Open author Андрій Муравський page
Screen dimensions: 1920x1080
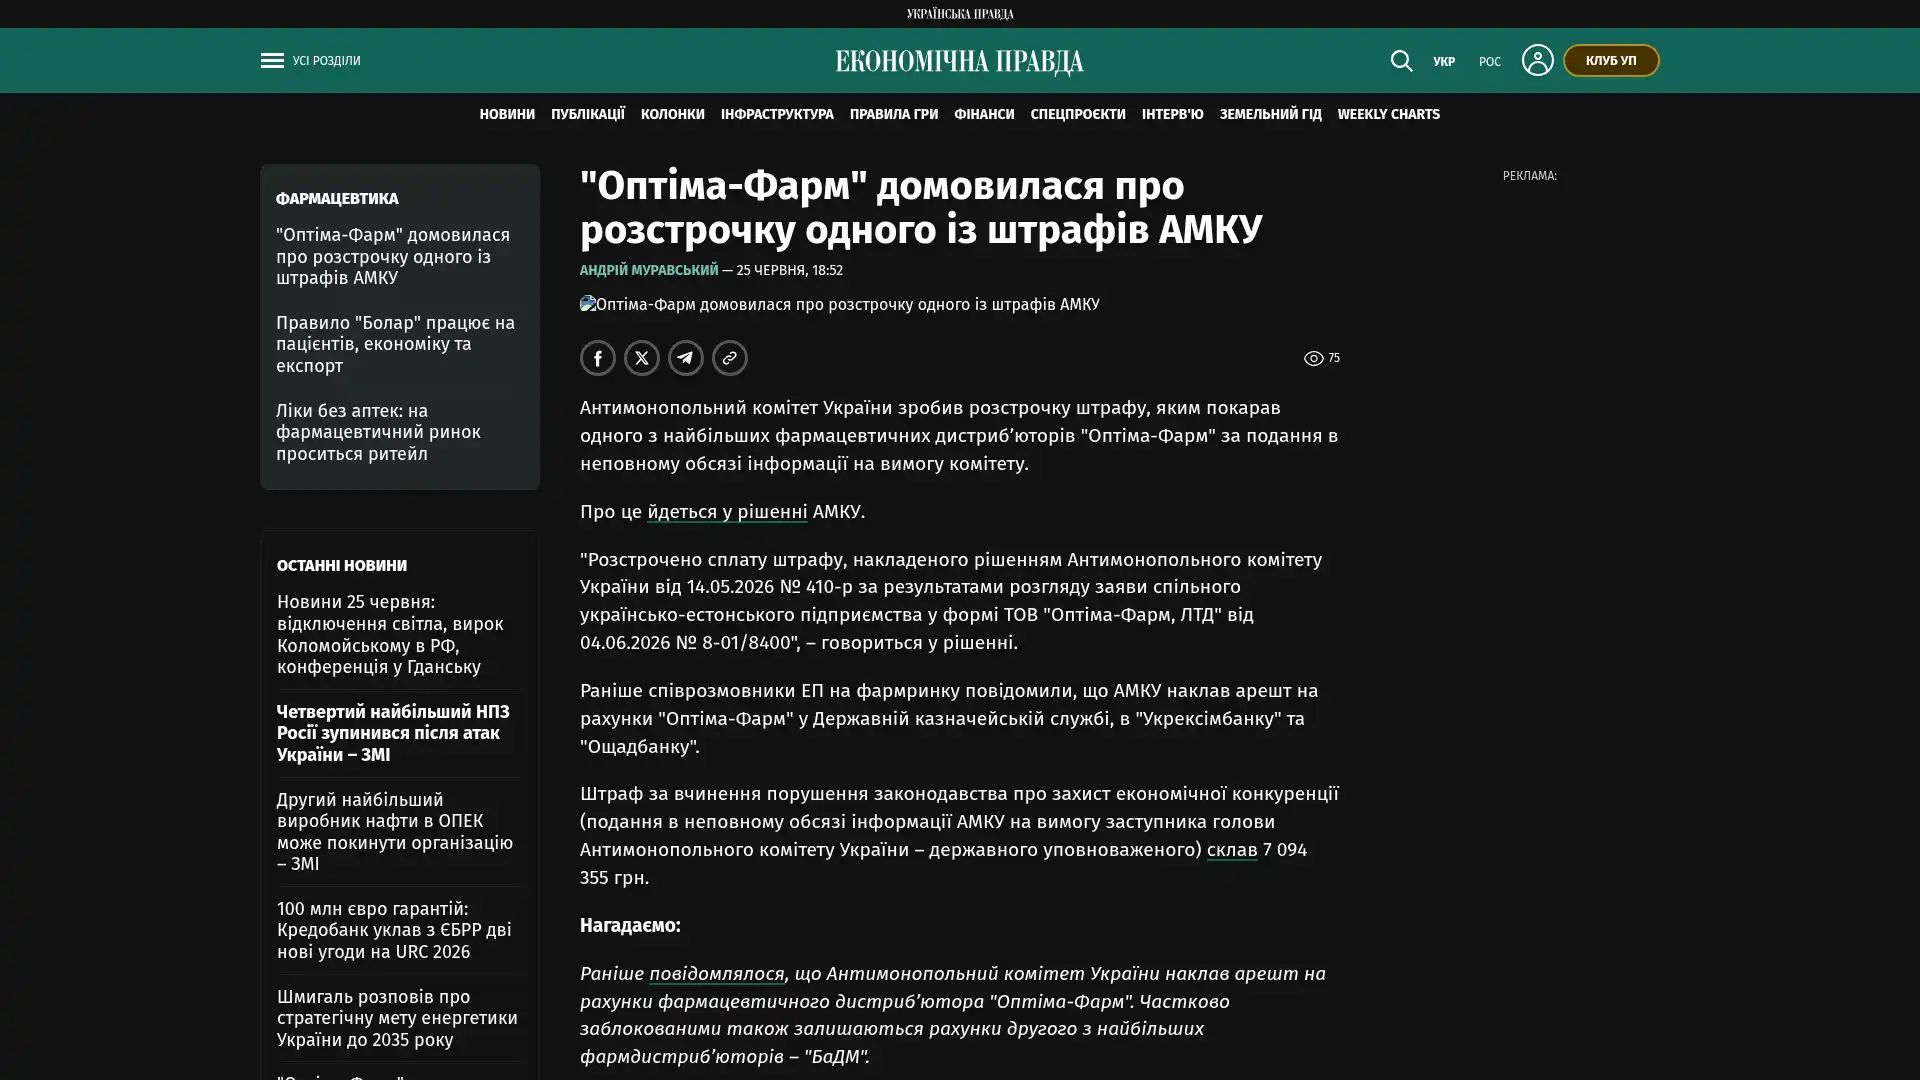pyautogui.click(x=649, y=270)
